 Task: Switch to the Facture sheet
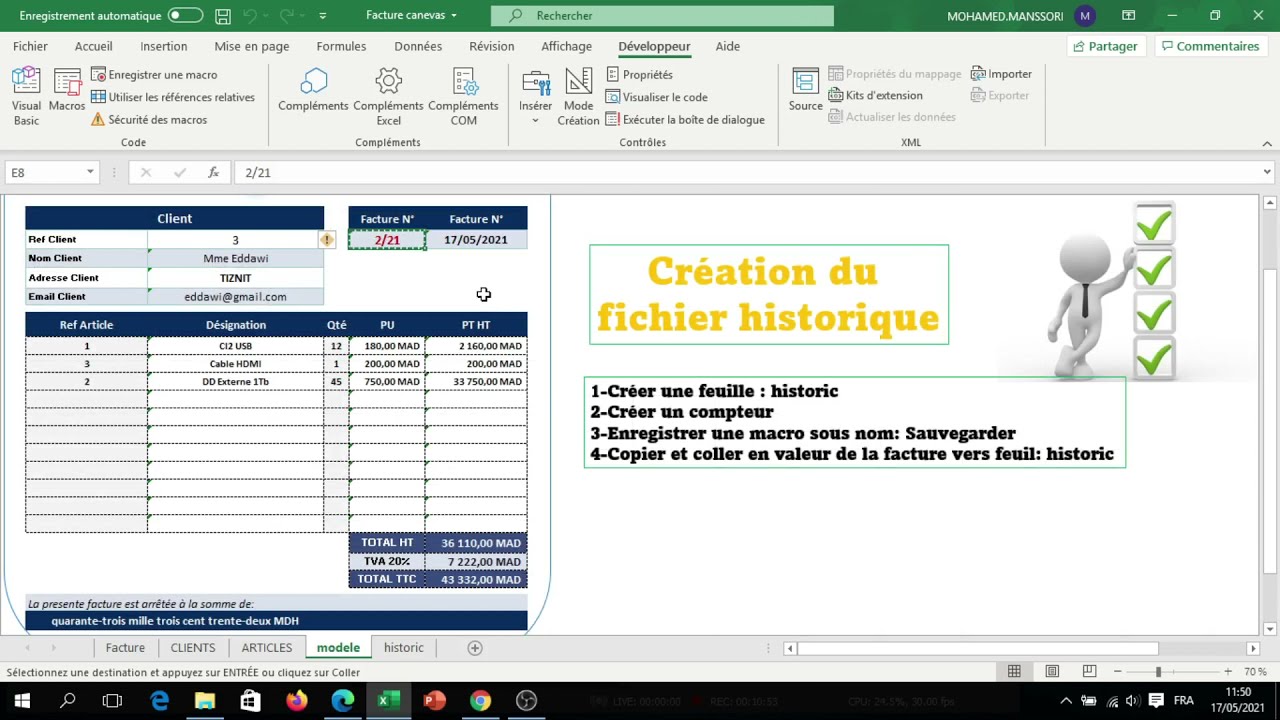pos(125,648)
